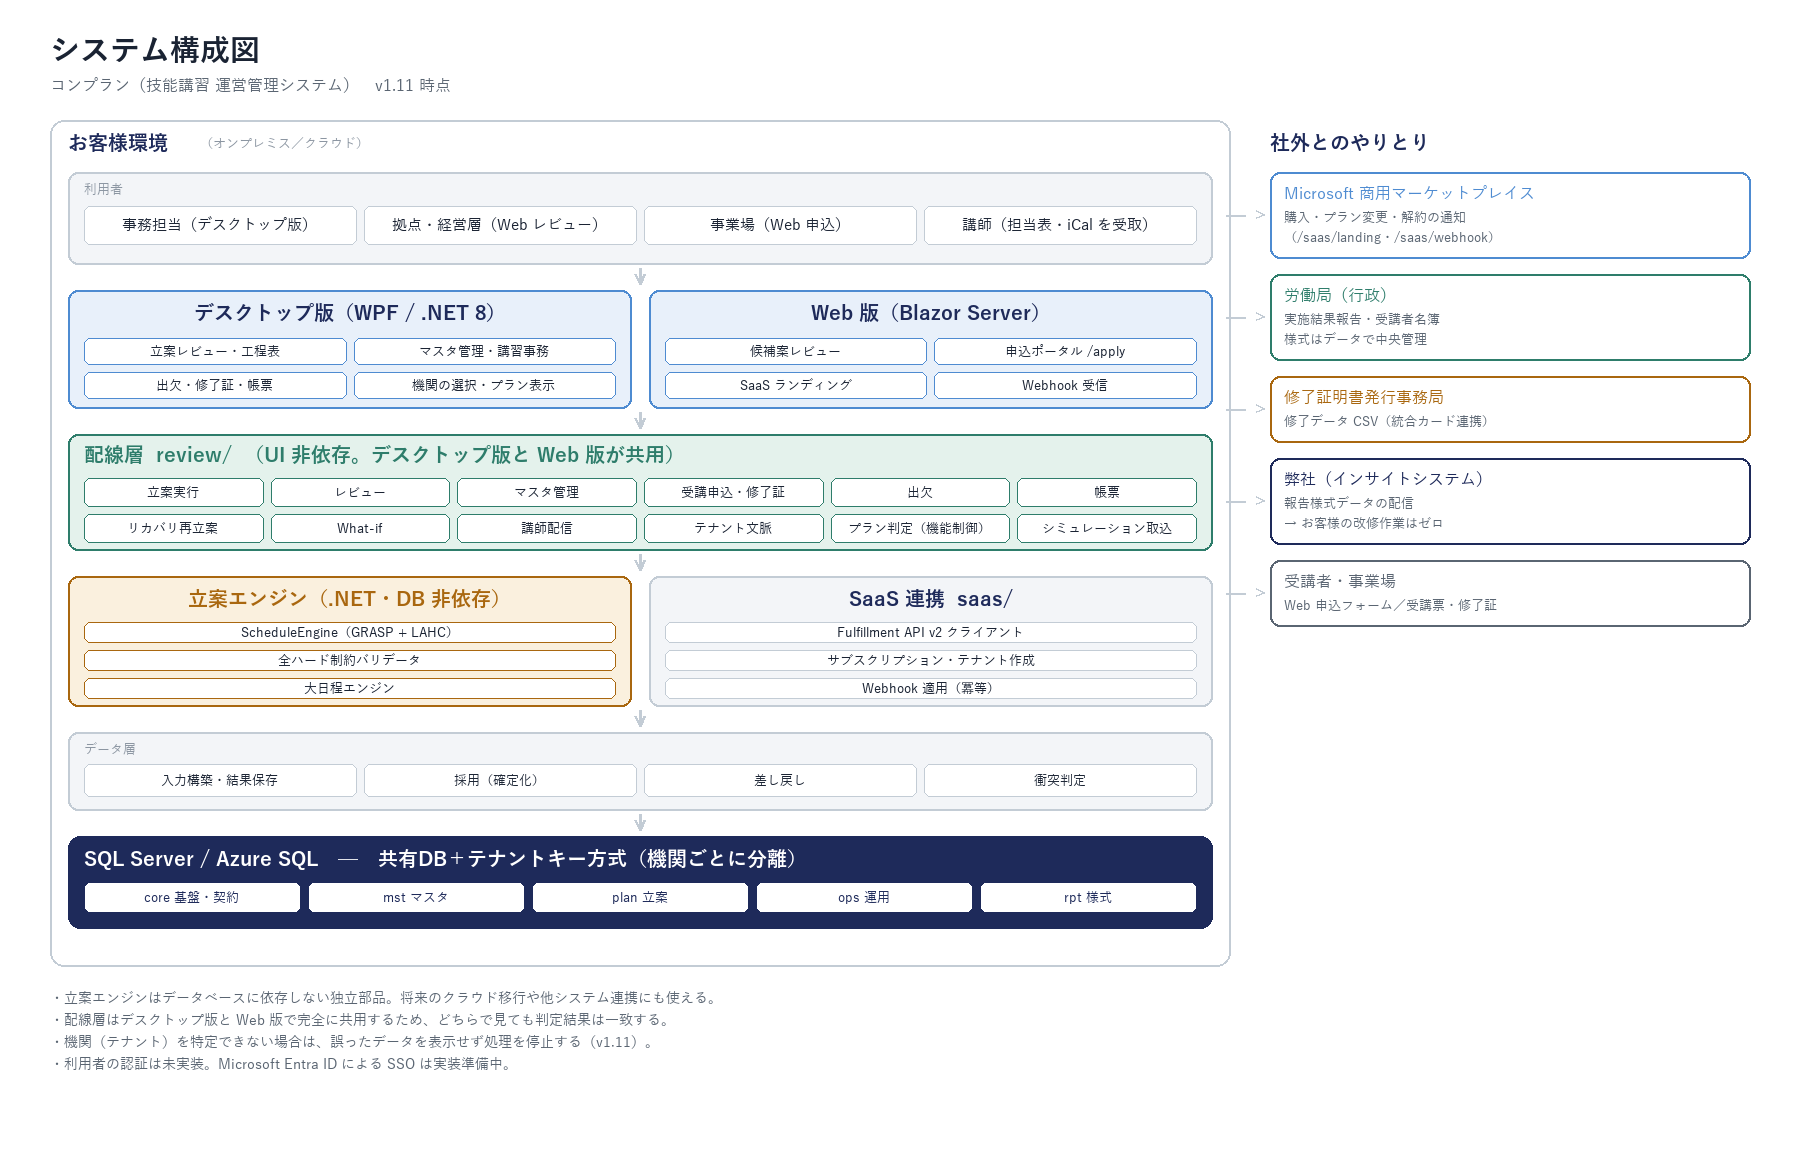Select the 採用（確定化）data layer box
The height and width of the screenshot is (1150, 1800).
click(x=500, y=780)
